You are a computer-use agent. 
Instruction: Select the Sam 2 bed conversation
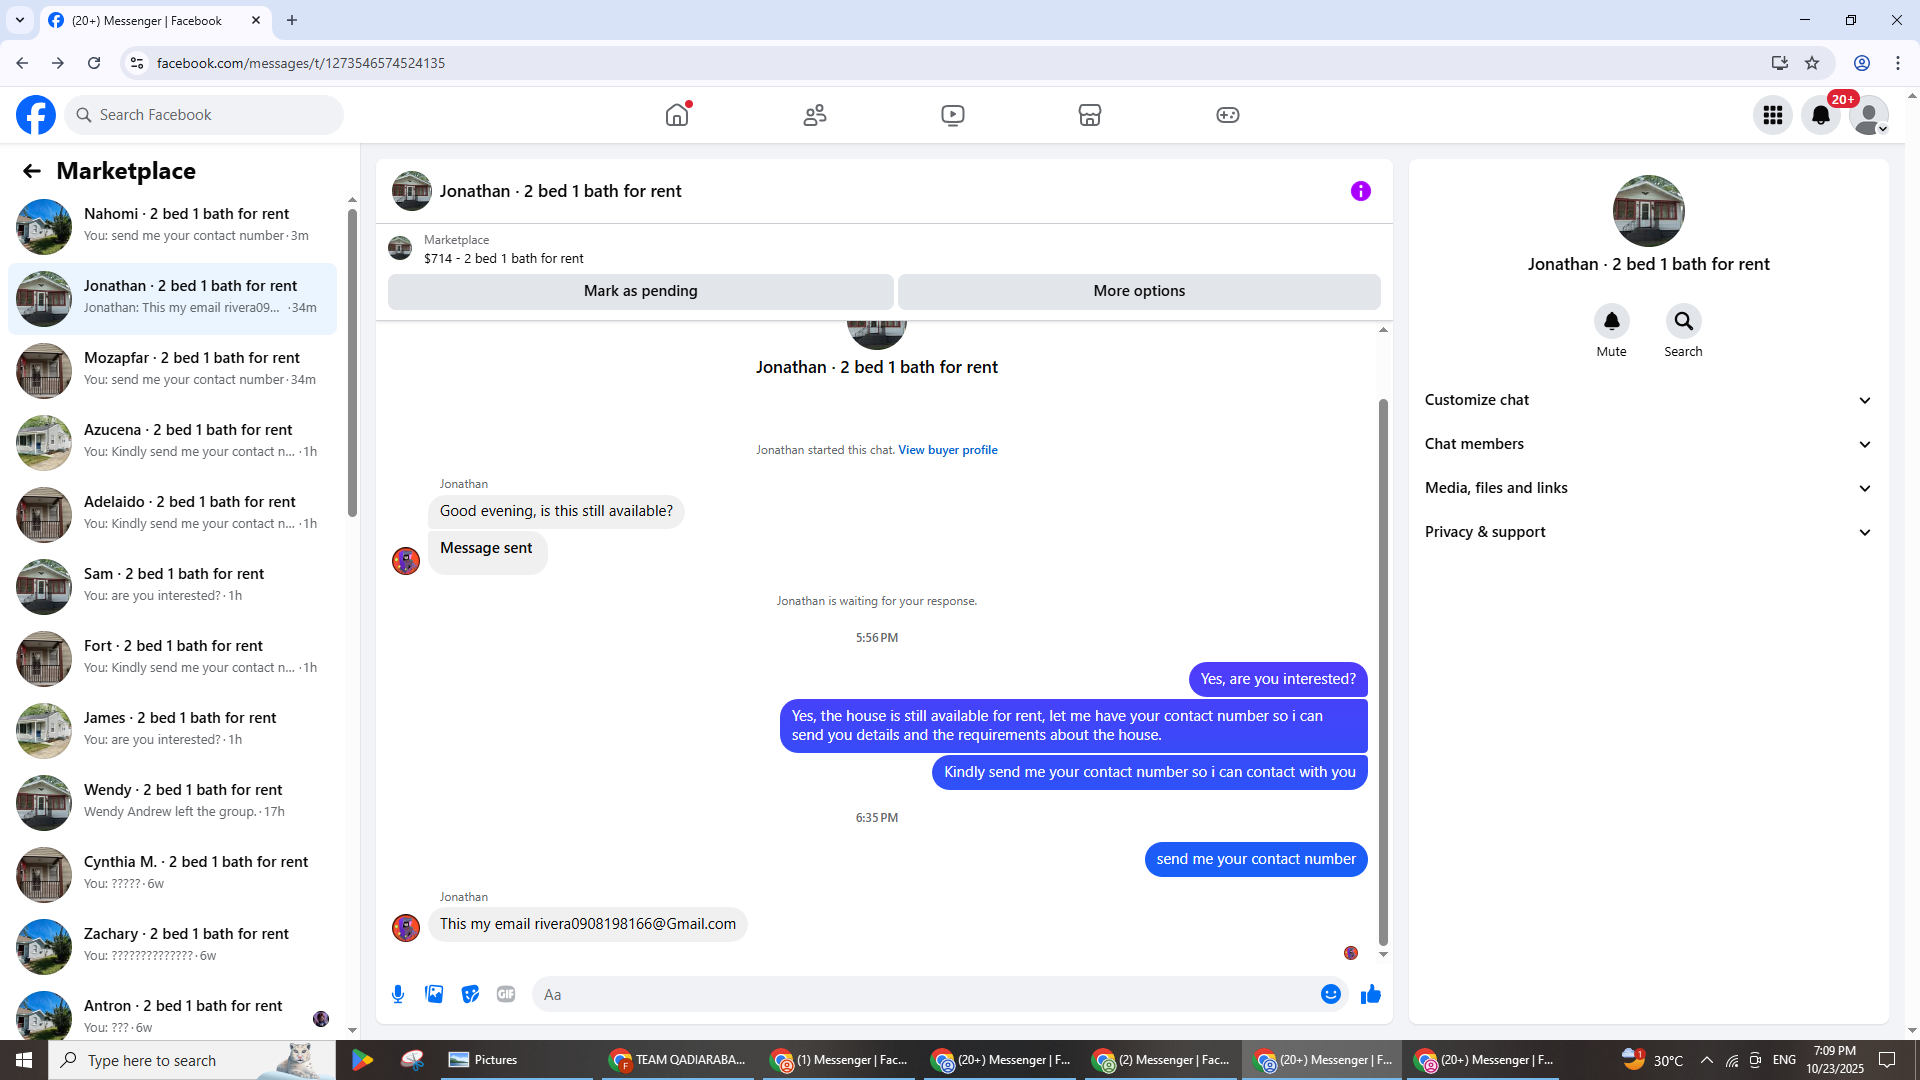click(x=175, y=585)
